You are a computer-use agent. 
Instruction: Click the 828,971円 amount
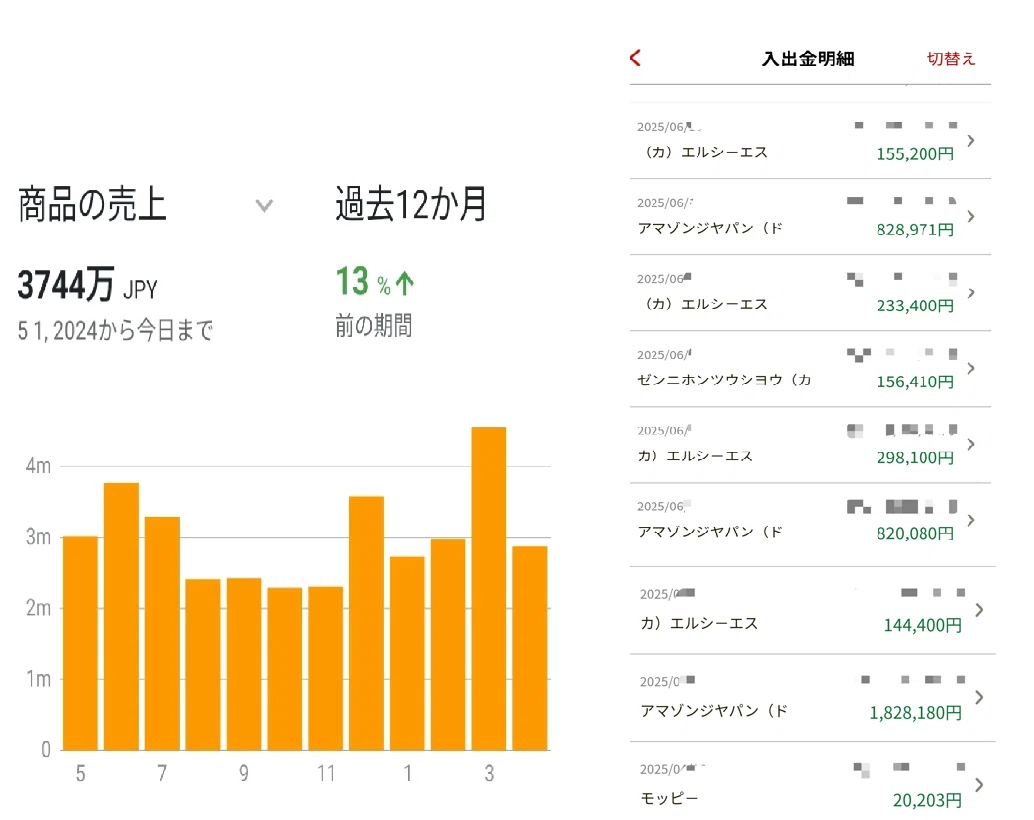915,230
